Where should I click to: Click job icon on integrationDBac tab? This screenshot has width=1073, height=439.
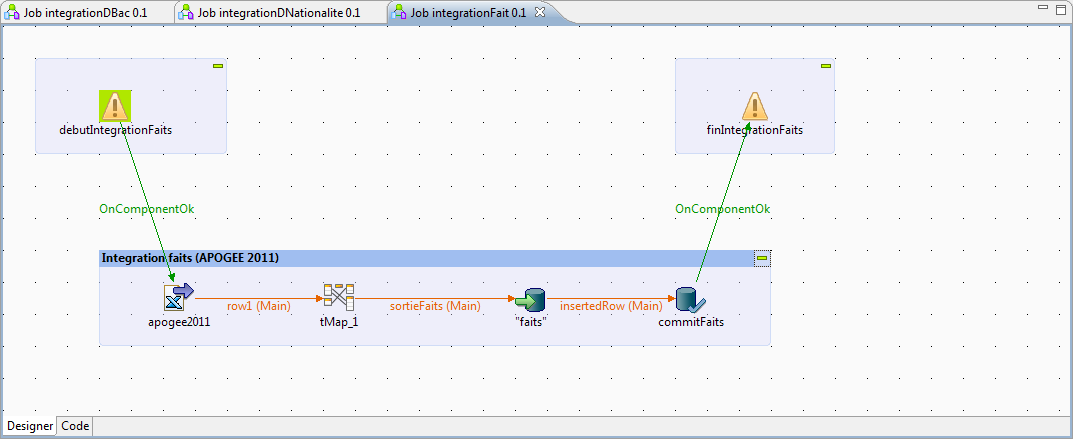click(x=15, y=12)
